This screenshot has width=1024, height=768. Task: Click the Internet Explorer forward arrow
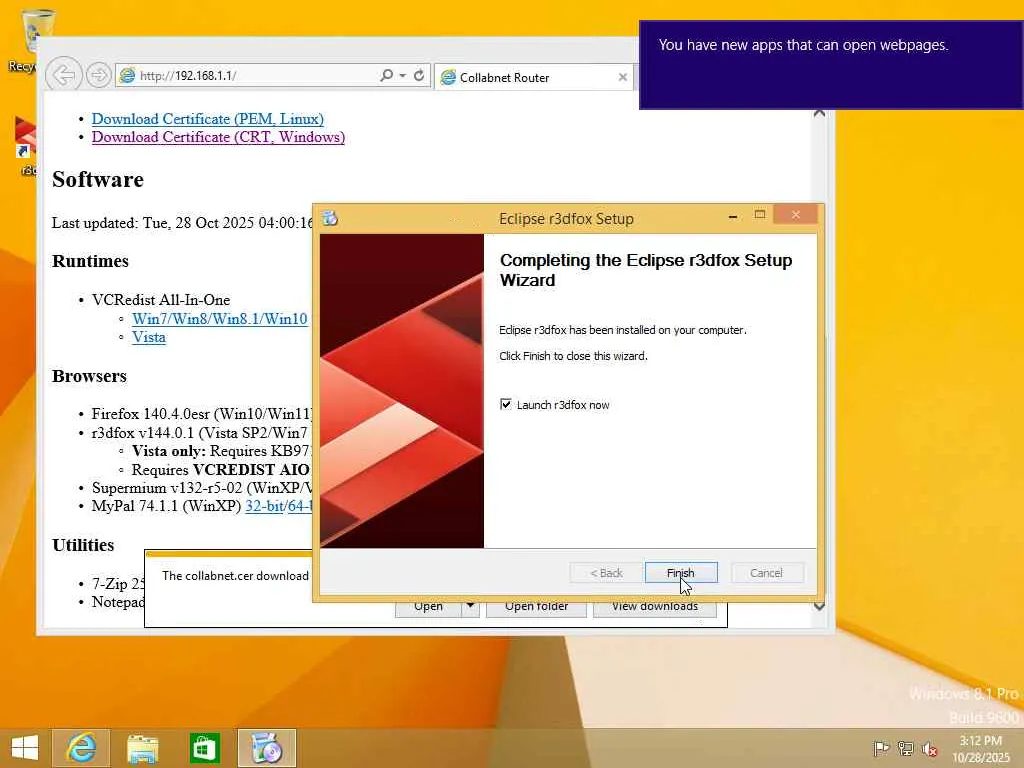(x=99, y=75)
